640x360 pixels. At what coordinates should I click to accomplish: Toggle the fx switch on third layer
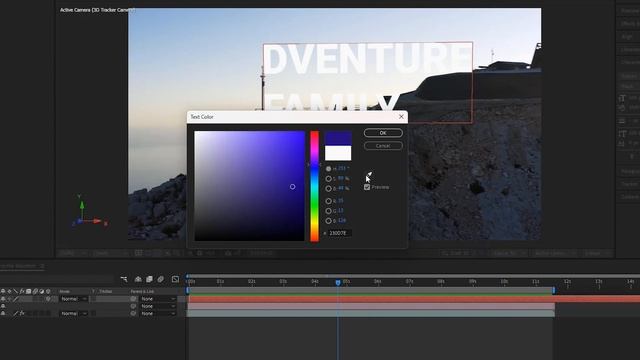tap(22, 313)
